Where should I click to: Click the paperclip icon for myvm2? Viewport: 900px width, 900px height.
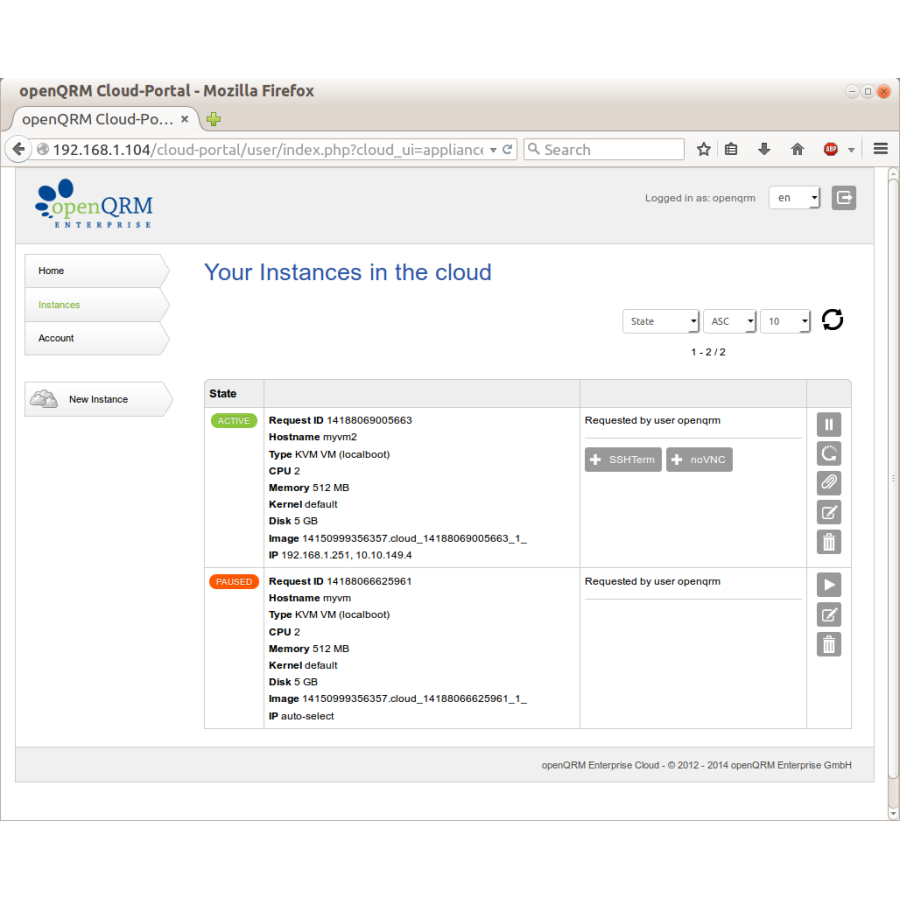(828, 483)
